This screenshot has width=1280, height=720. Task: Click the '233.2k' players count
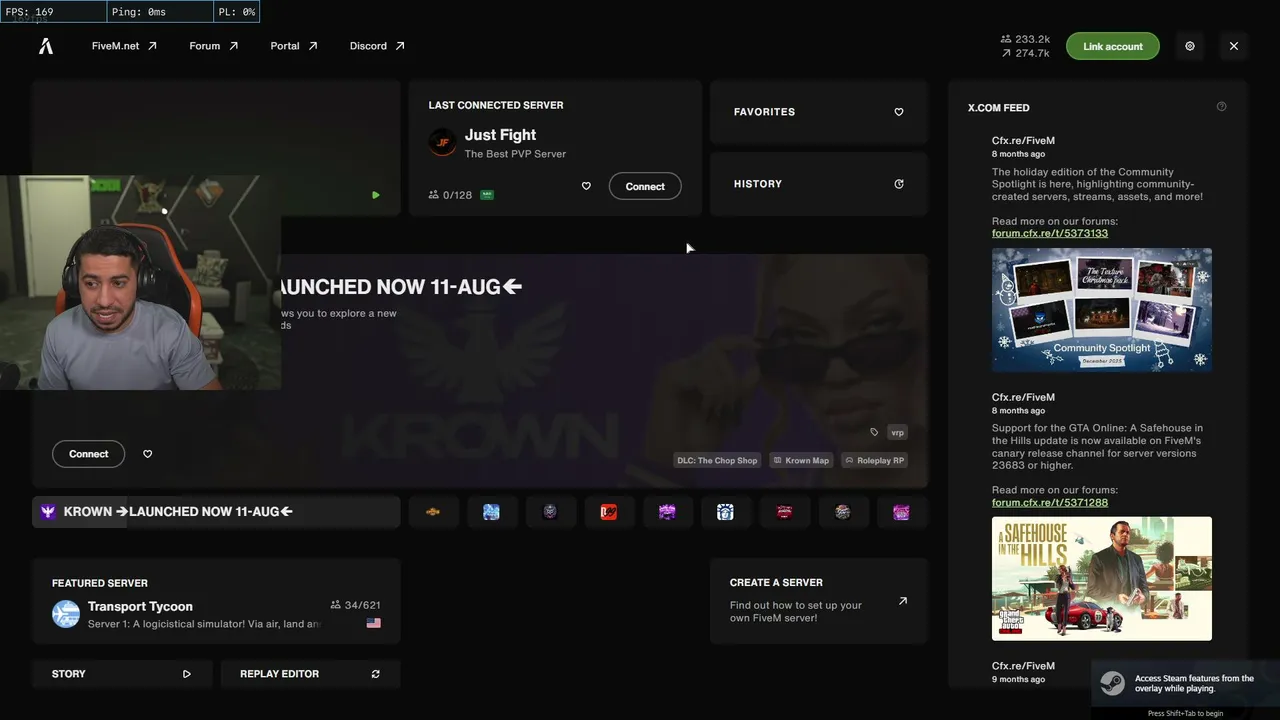click(x=1033, y=39)
